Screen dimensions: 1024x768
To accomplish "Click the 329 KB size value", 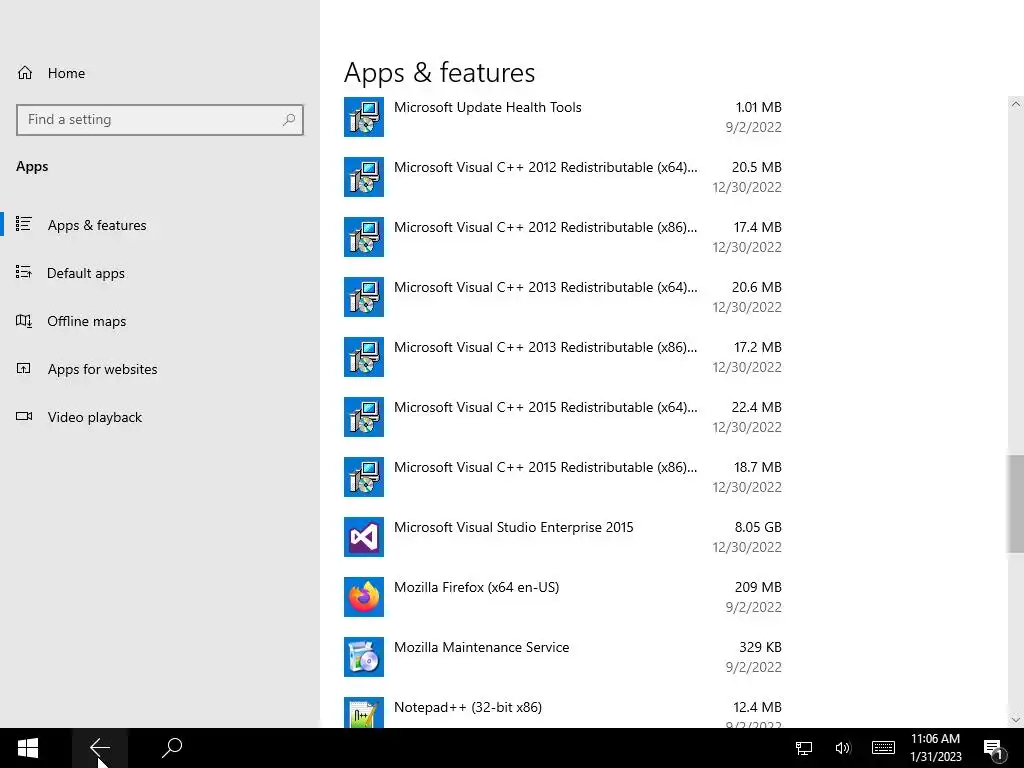I will (760, 647).
